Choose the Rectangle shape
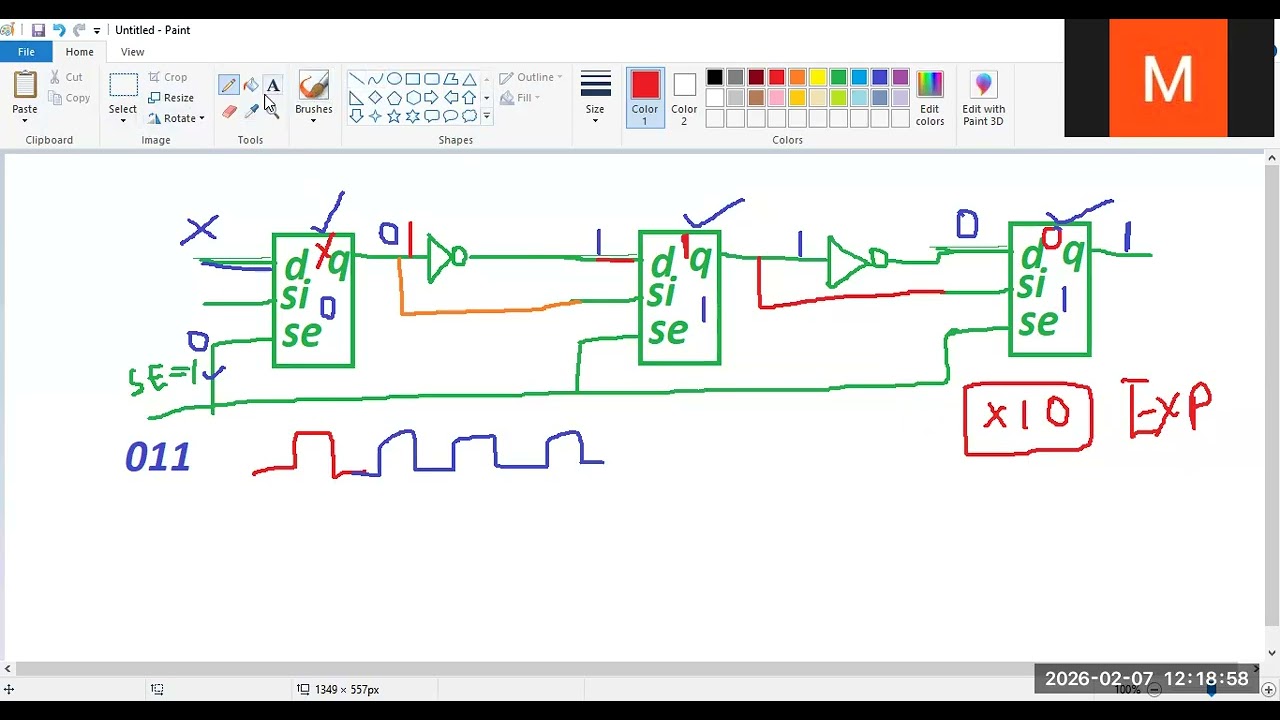This screenshot has height=720, width=1280. pos(413,79)
